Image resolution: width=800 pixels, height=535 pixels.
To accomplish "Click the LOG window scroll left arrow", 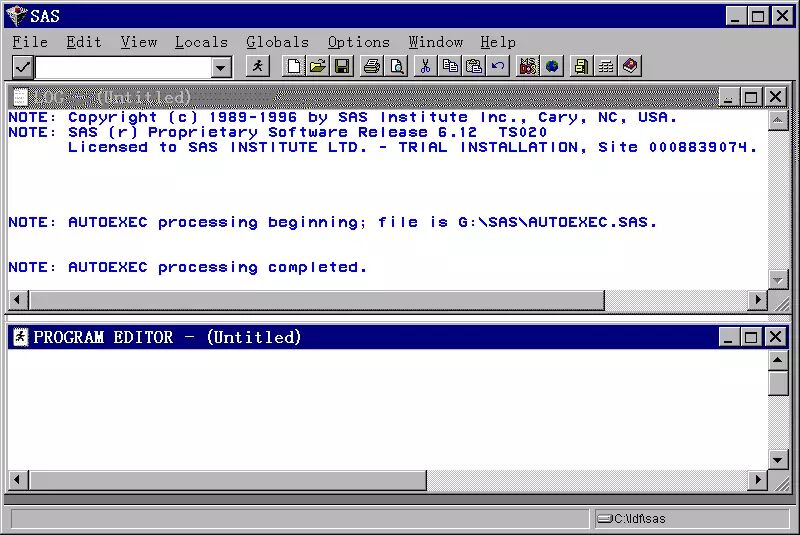I will click(18, 299).
